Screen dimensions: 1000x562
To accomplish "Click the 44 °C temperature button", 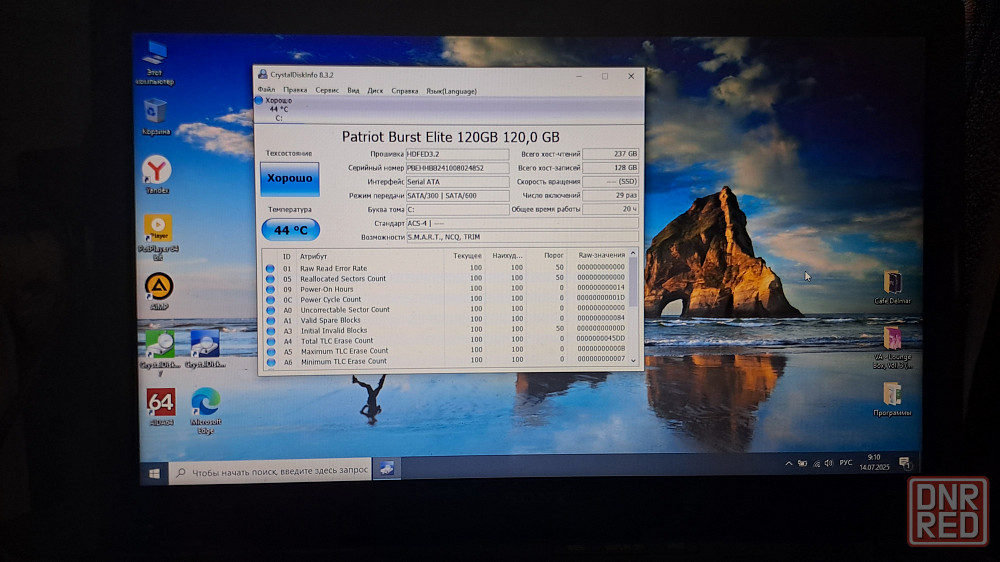I will pos(290,230).
